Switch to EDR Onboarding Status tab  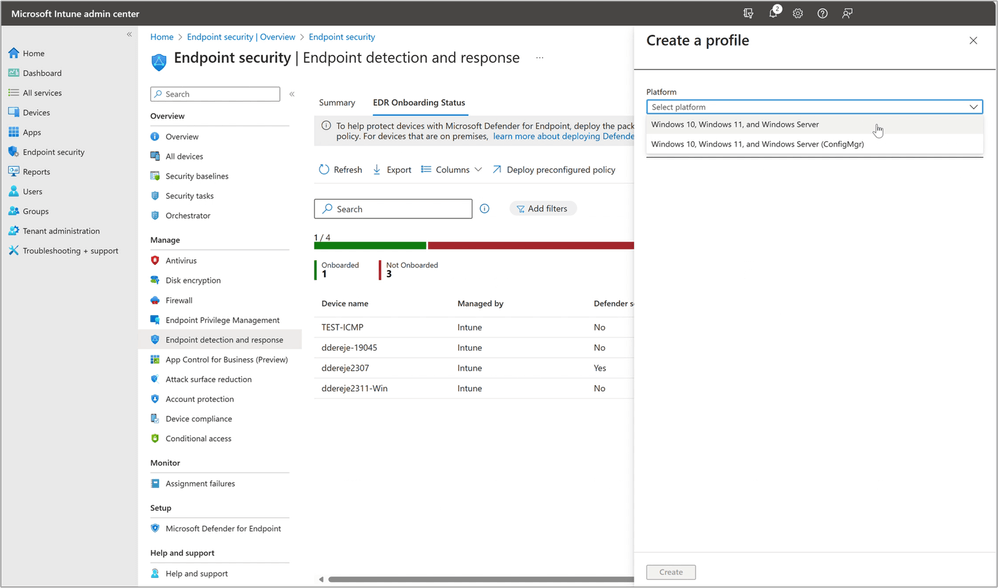[419, 102]
